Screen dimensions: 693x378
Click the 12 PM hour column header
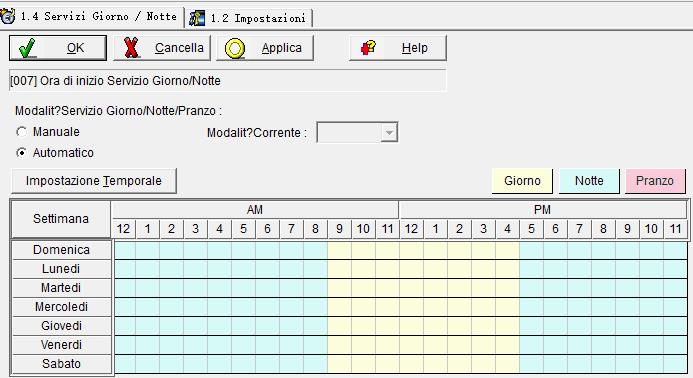click(411, 229)
